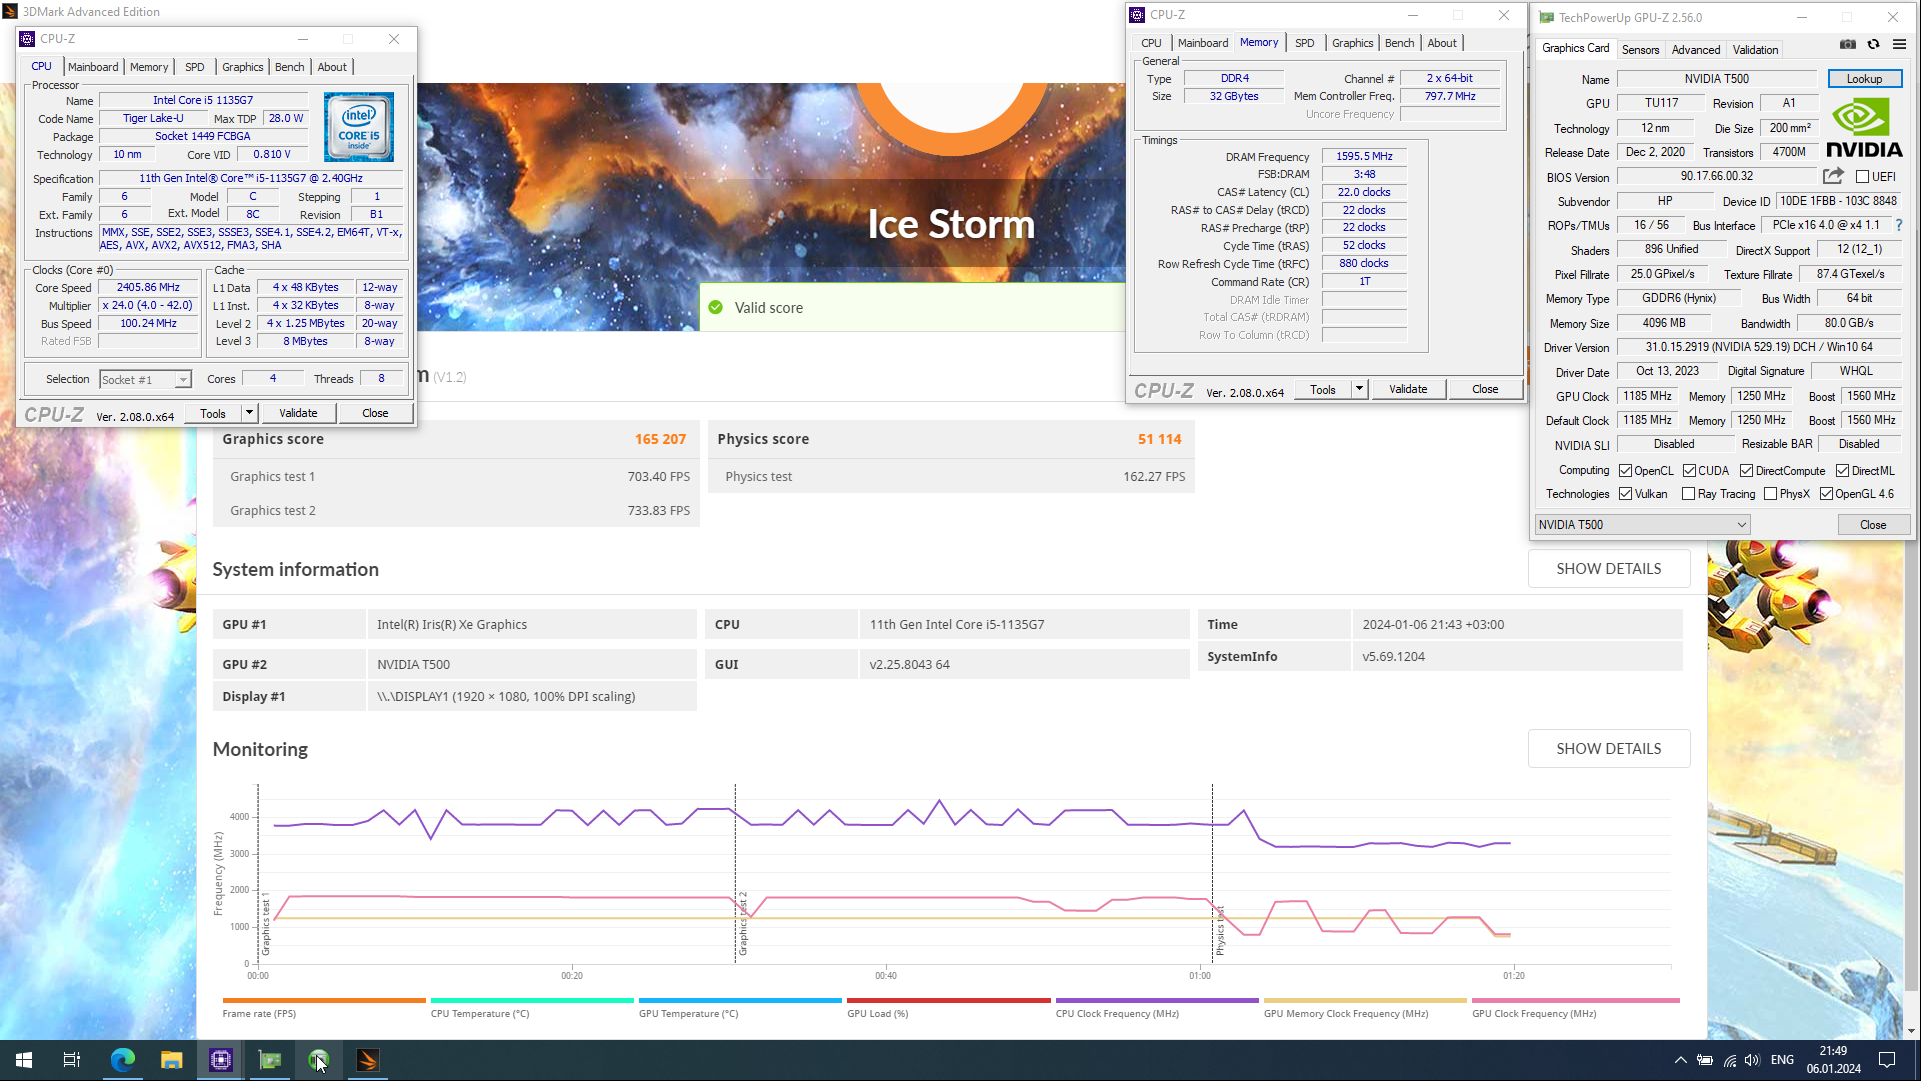Click the GPU-Z title bar icon
Image resolution: width=1921 pixels, height=1081 pixels.
(x=1546, y=17)
